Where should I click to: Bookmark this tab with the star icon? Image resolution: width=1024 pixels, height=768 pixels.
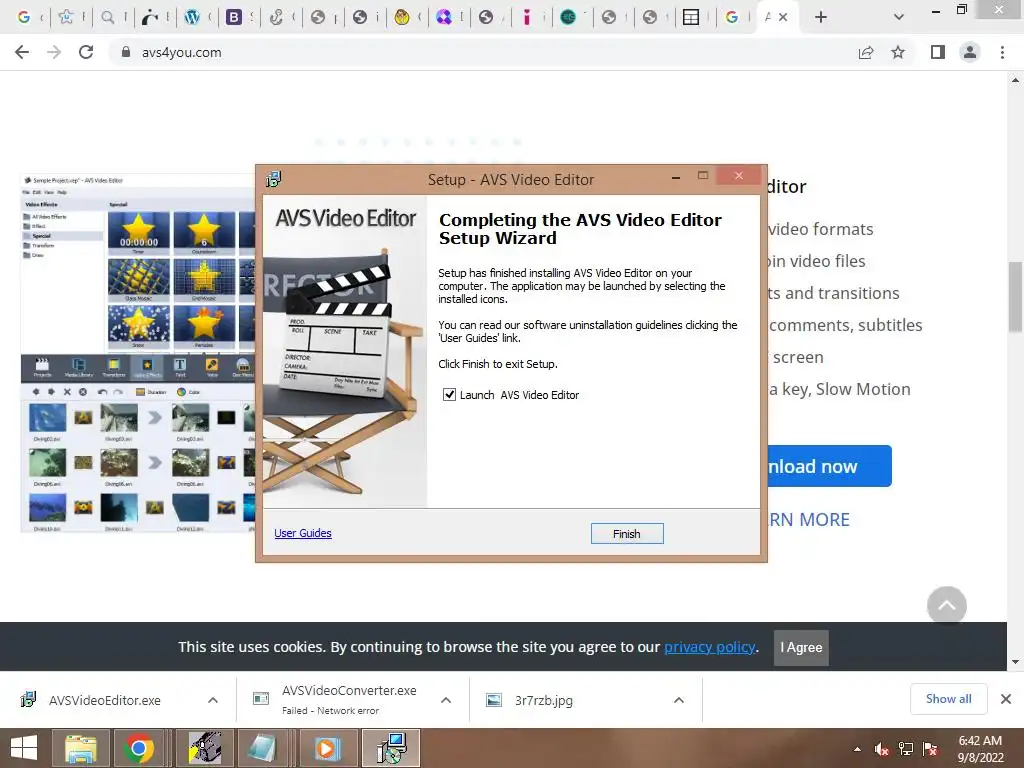click(x=898, y=52)
